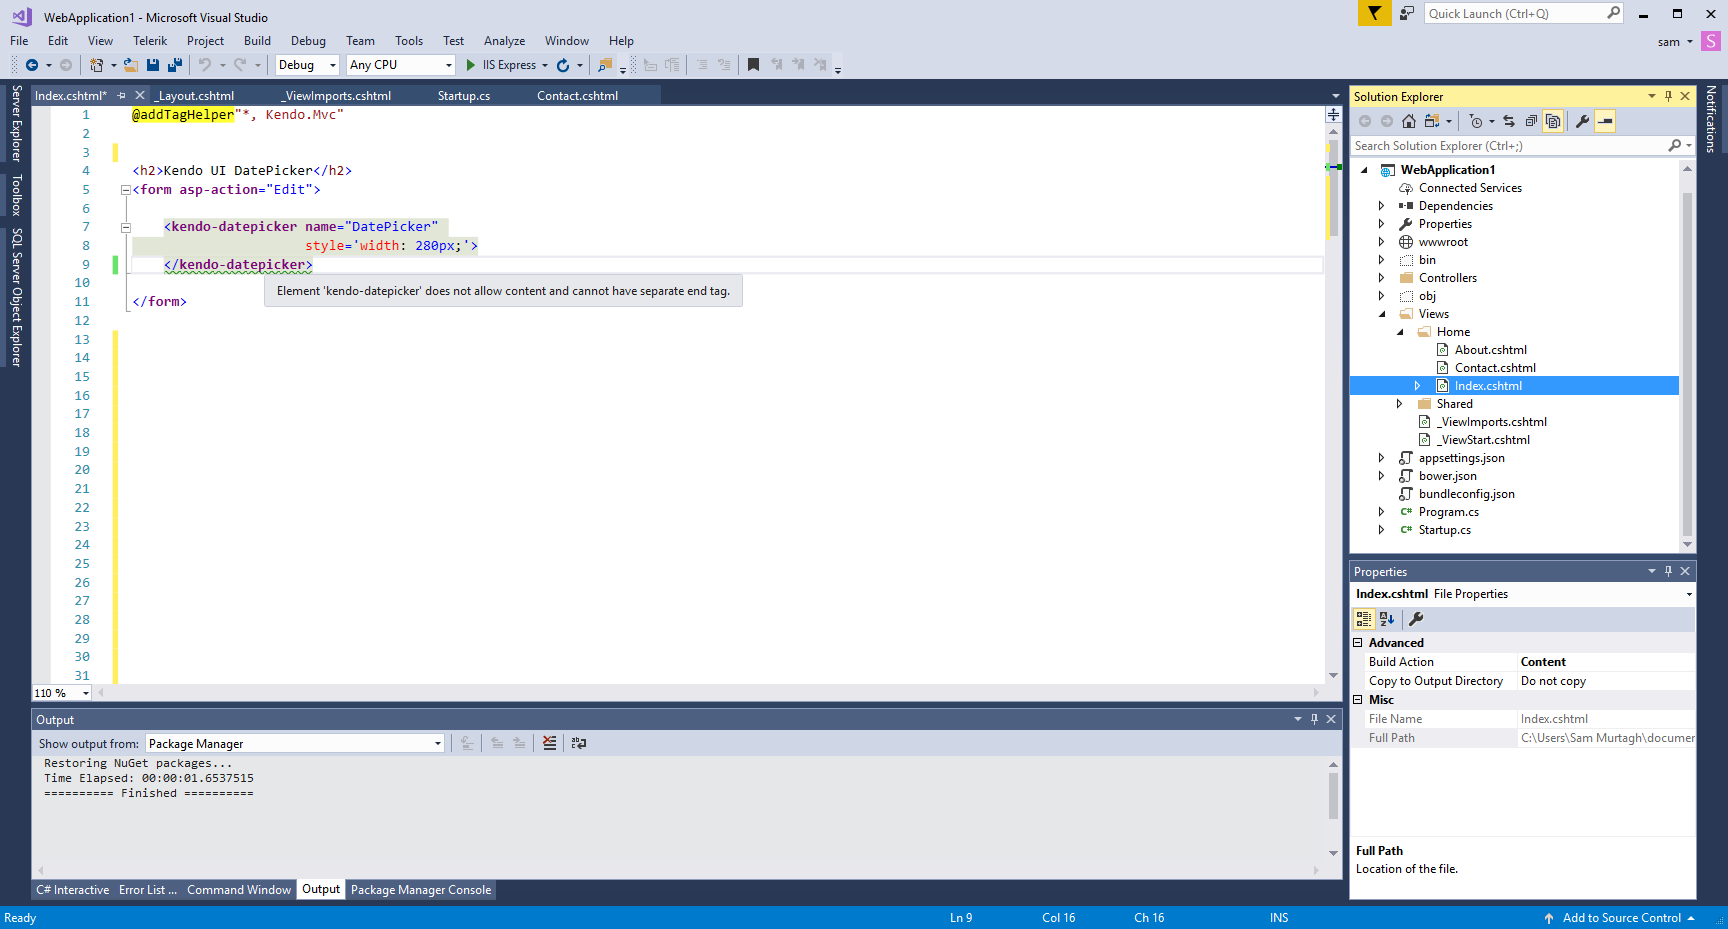
Task: Click the Open File folder icon
Action: (130, 65)
